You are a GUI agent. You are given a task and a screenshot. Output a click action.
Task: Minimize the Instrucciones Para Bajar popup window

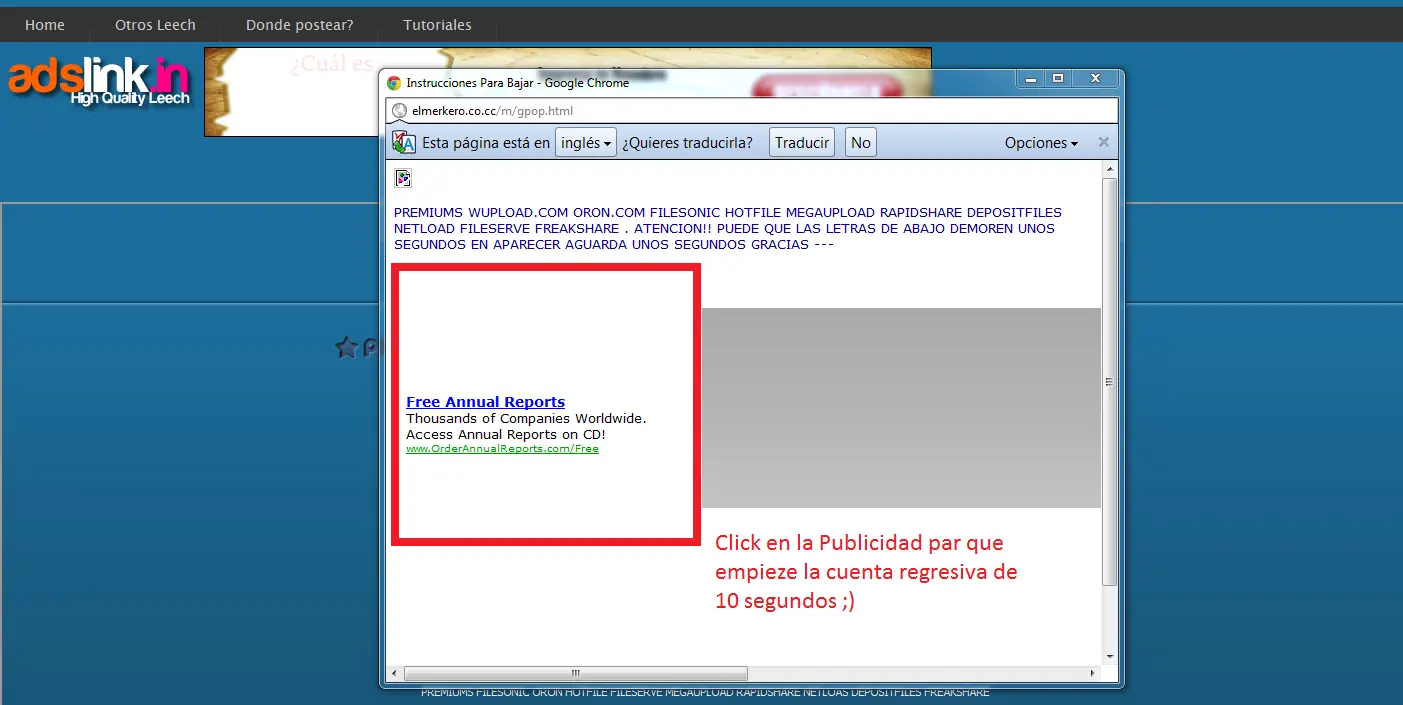(x=1030, y=77)
